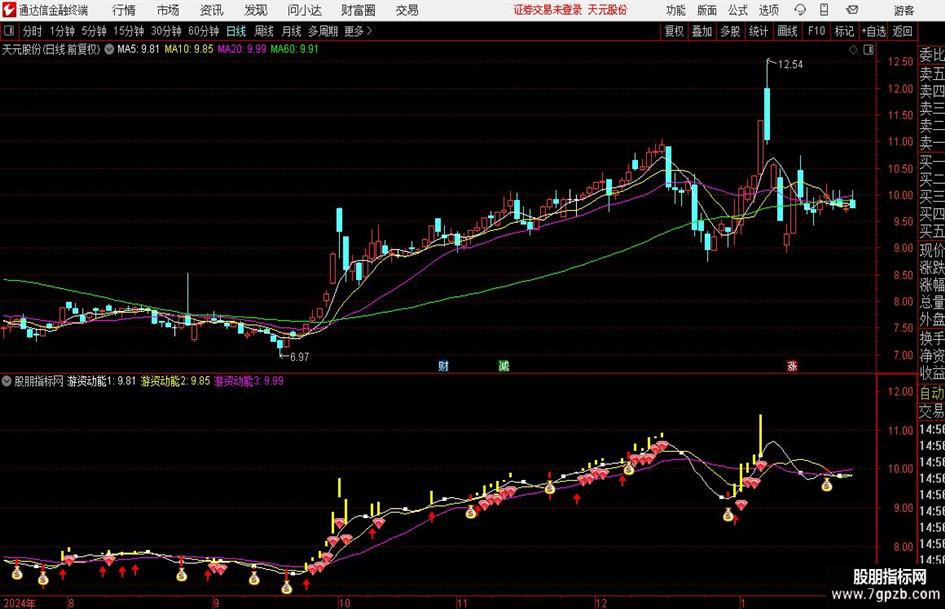Open 行情 menu
This screenshot has width=945, height=609.
(x=124, y=10)
